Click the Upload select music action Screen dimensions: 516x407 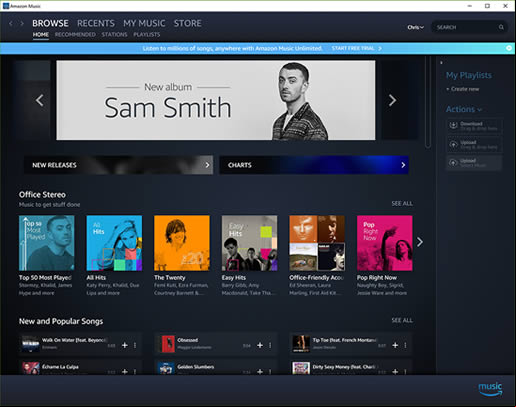tap(474, 163)
